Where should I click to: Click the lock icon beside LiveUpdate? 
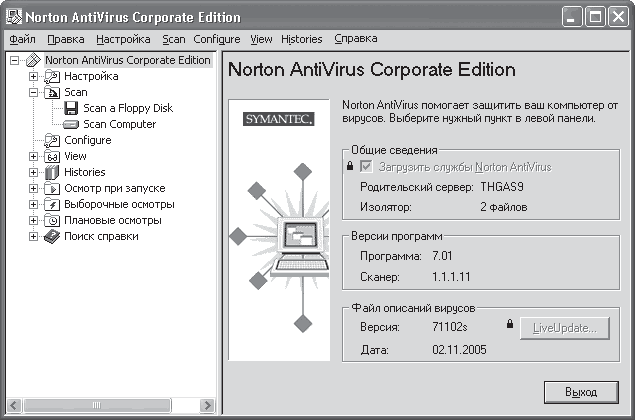[x=510, y=323]
